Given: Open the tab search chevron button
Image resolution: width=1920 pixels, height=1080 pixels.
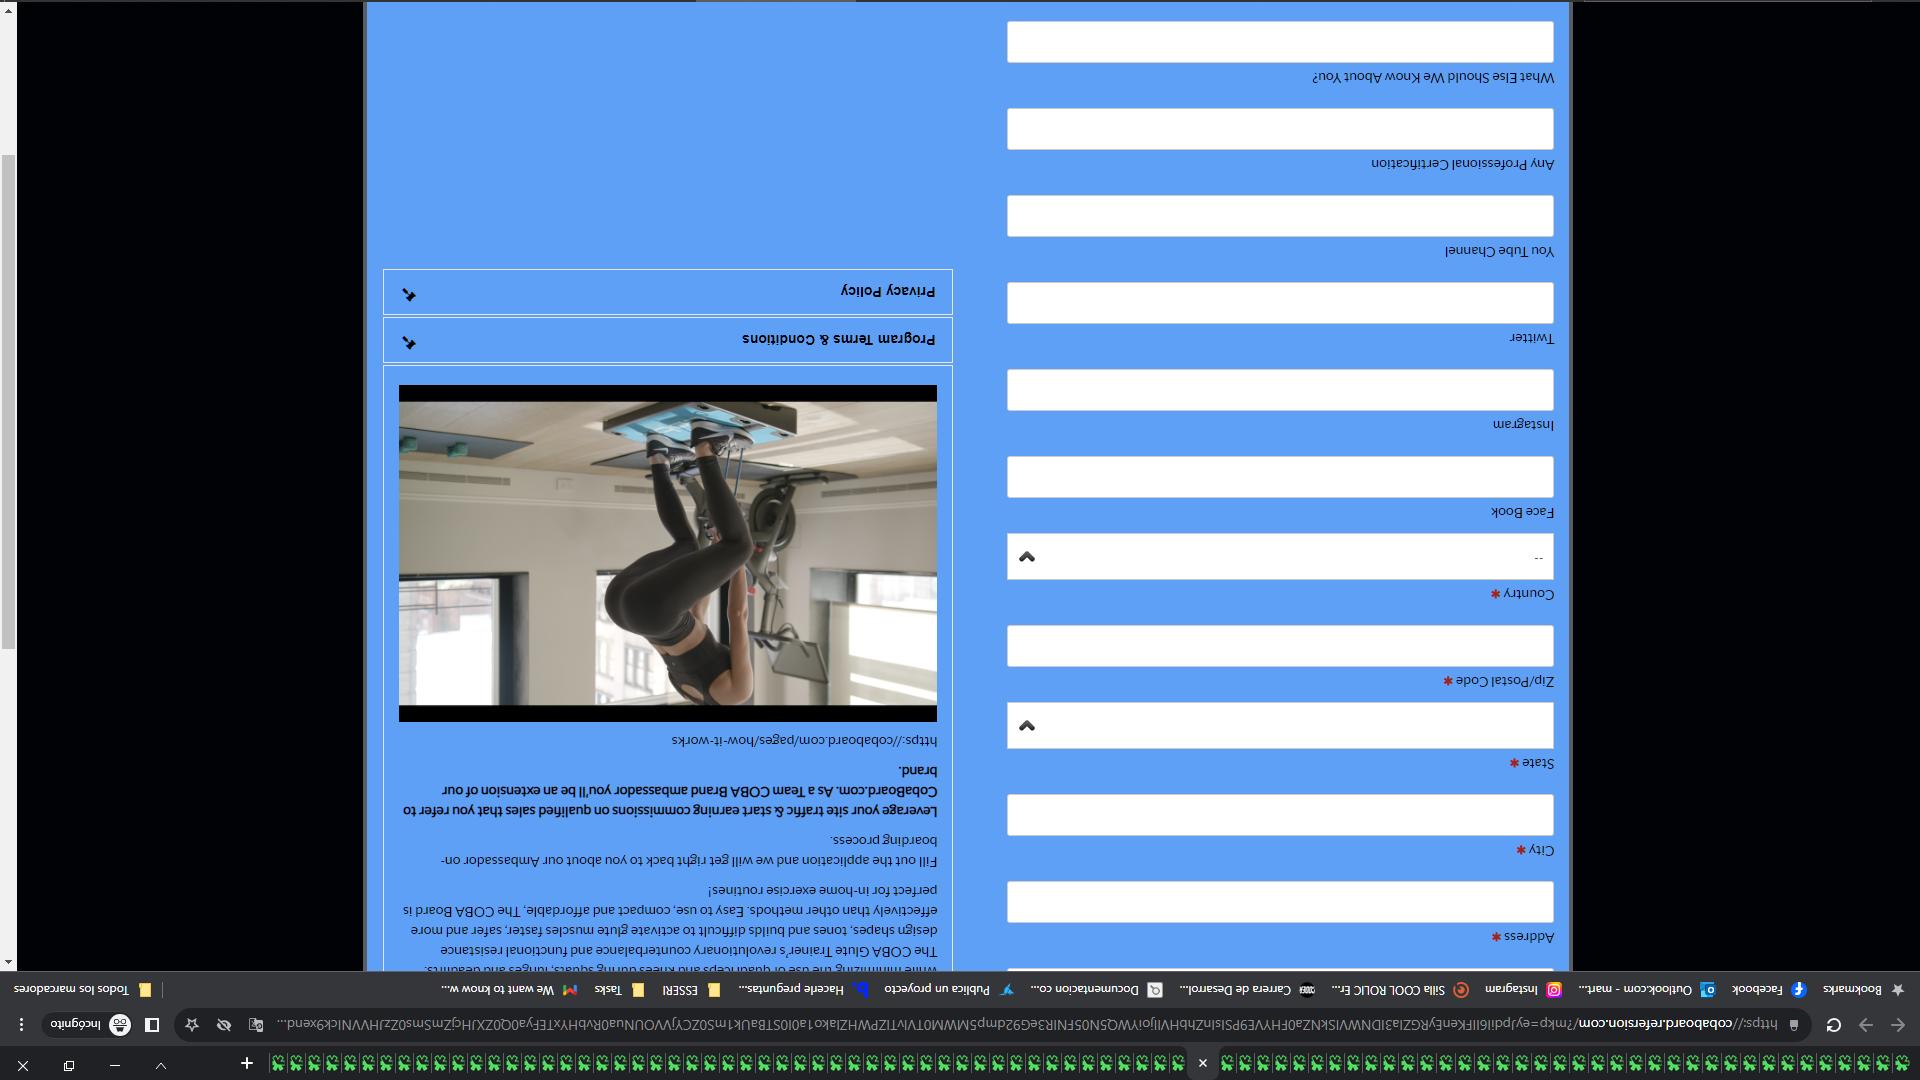Looking at the screenshot, I should click(161, 1066).
